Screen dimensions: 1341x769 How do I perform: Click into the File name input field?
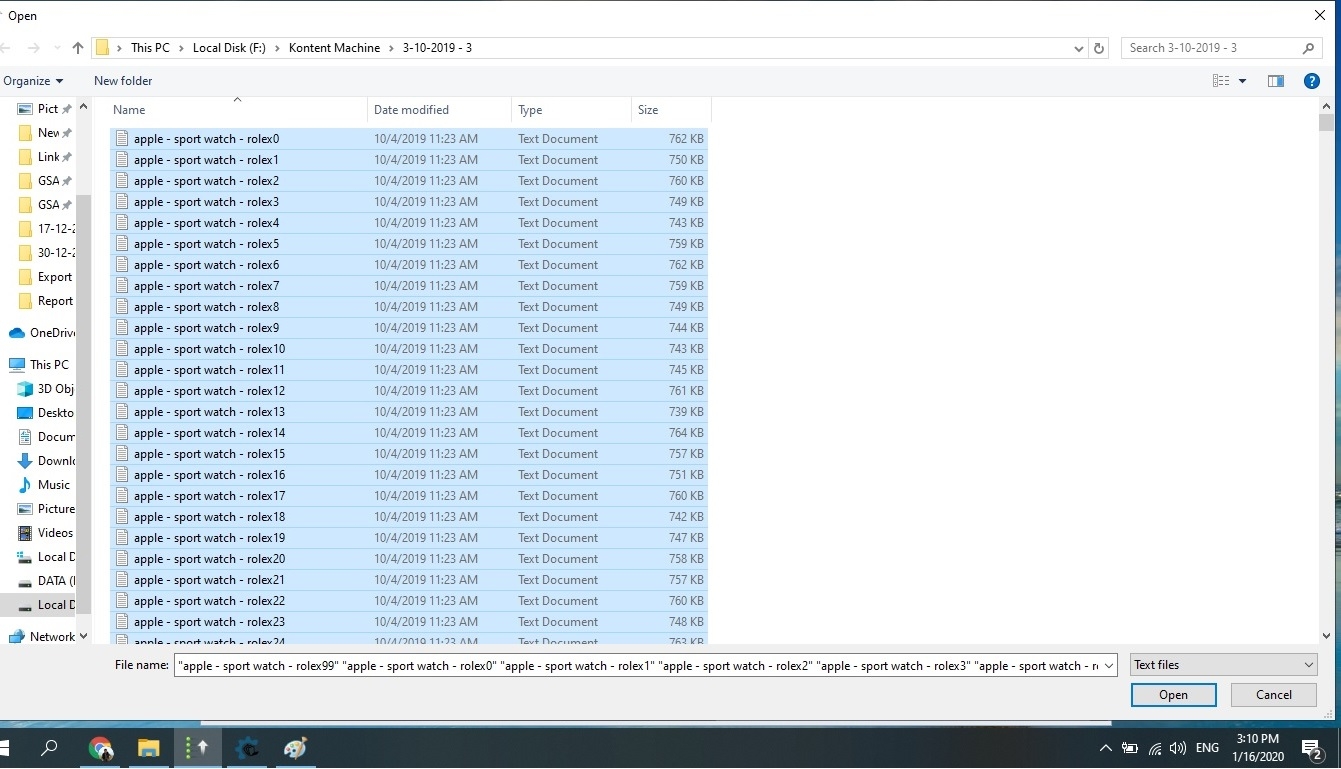pyautogui.click(x=637, y=666)
